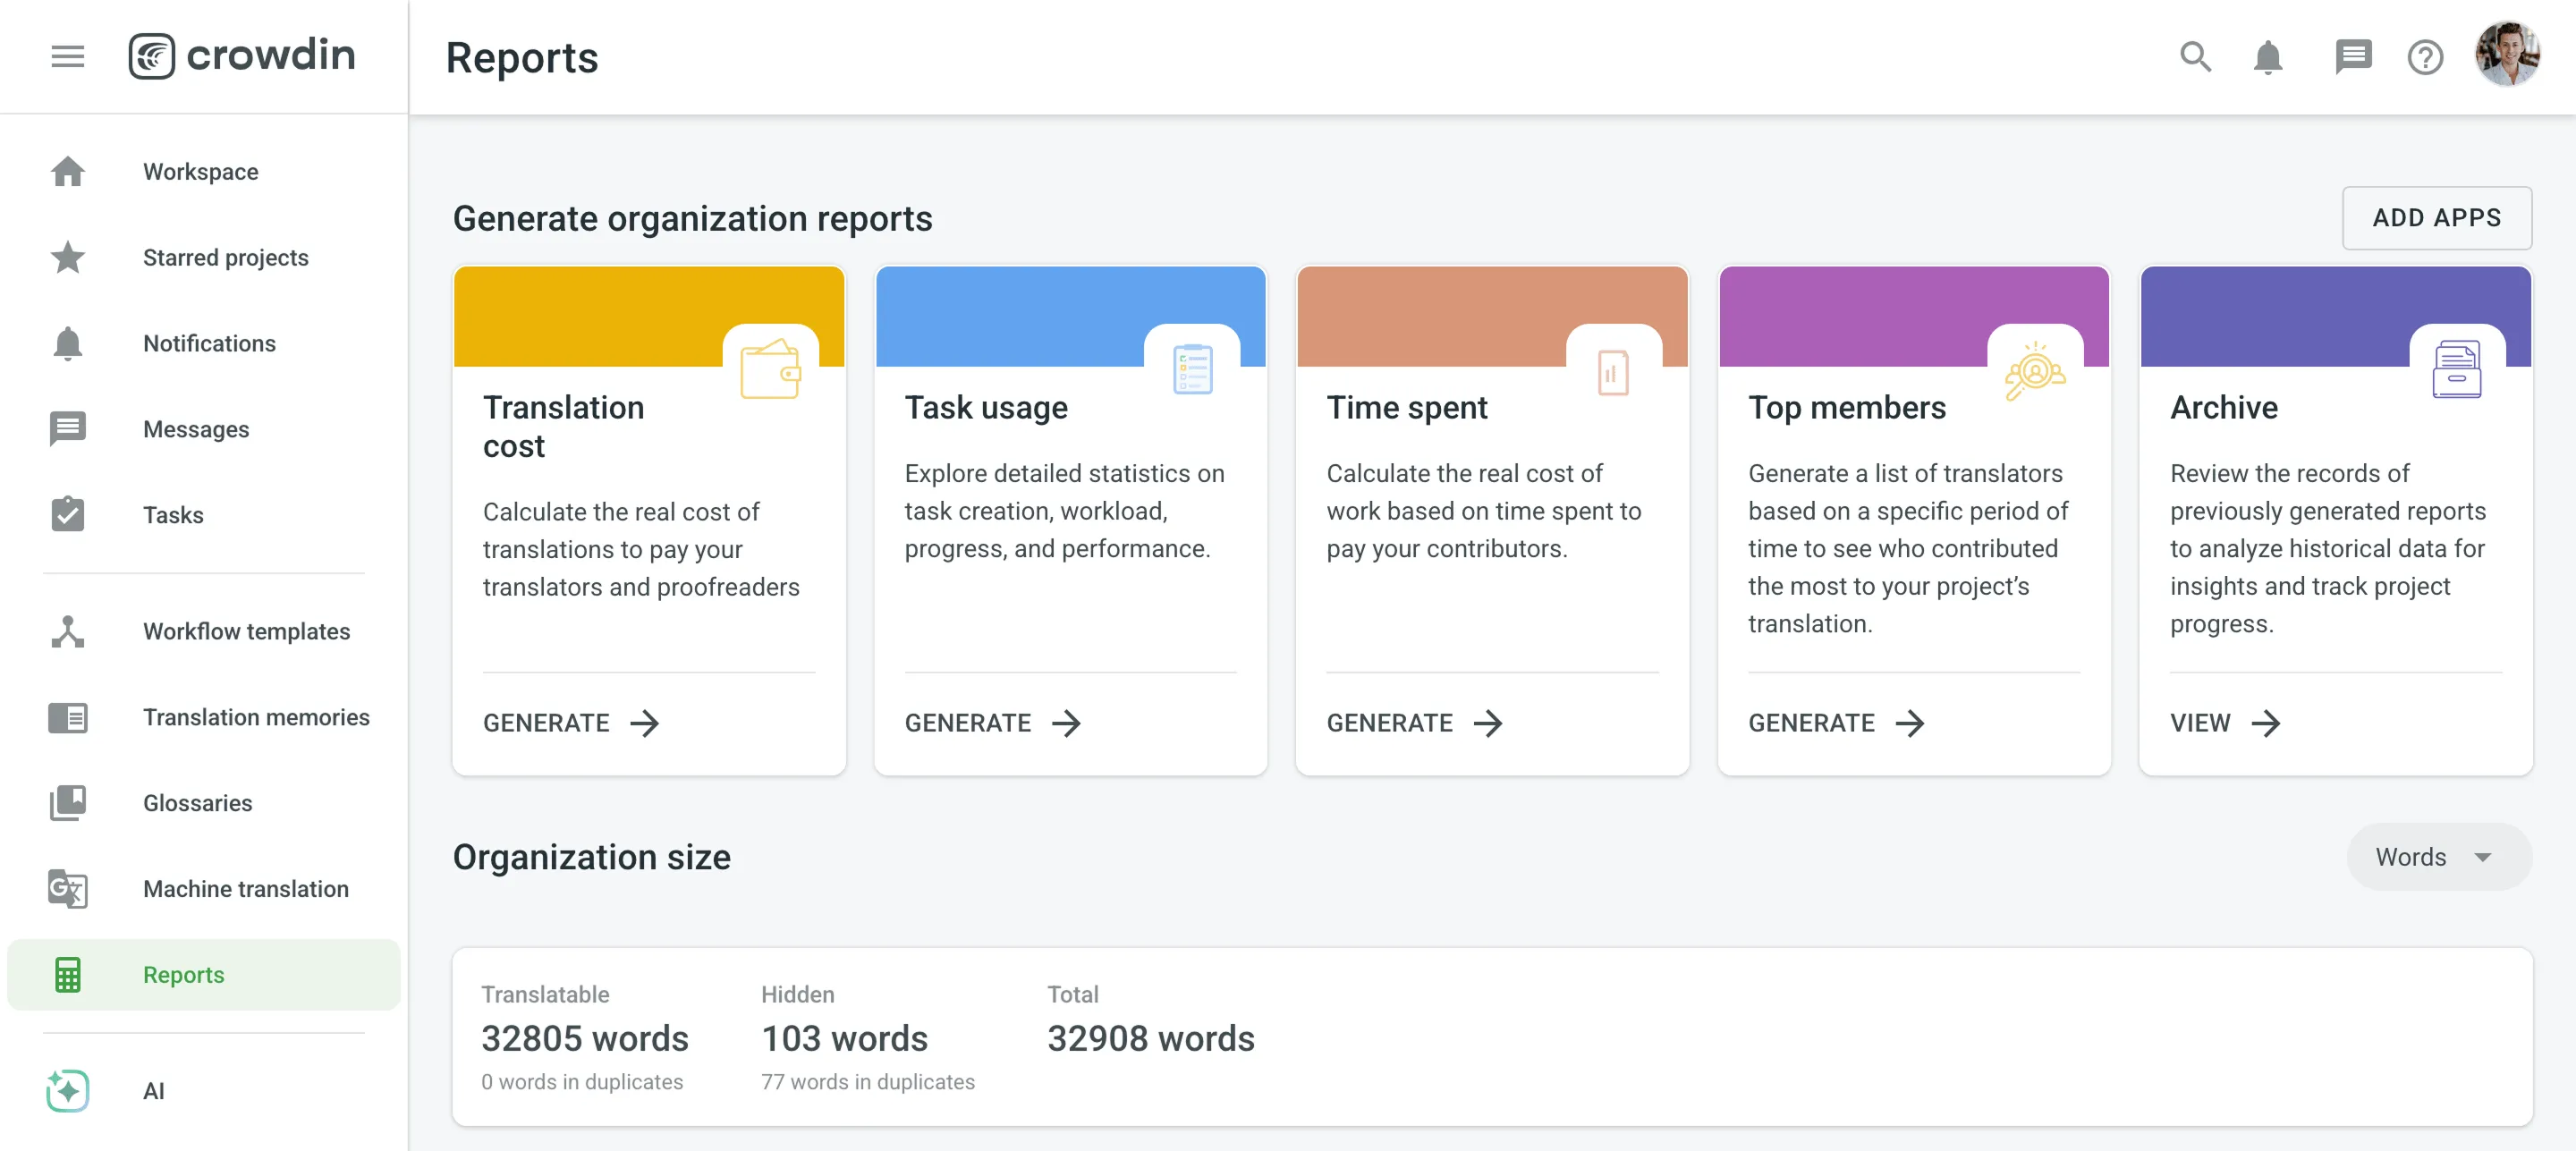This screenshot has height=1151, width=2576.
Task: Click the search magnifier icon
Action: 2195,57
